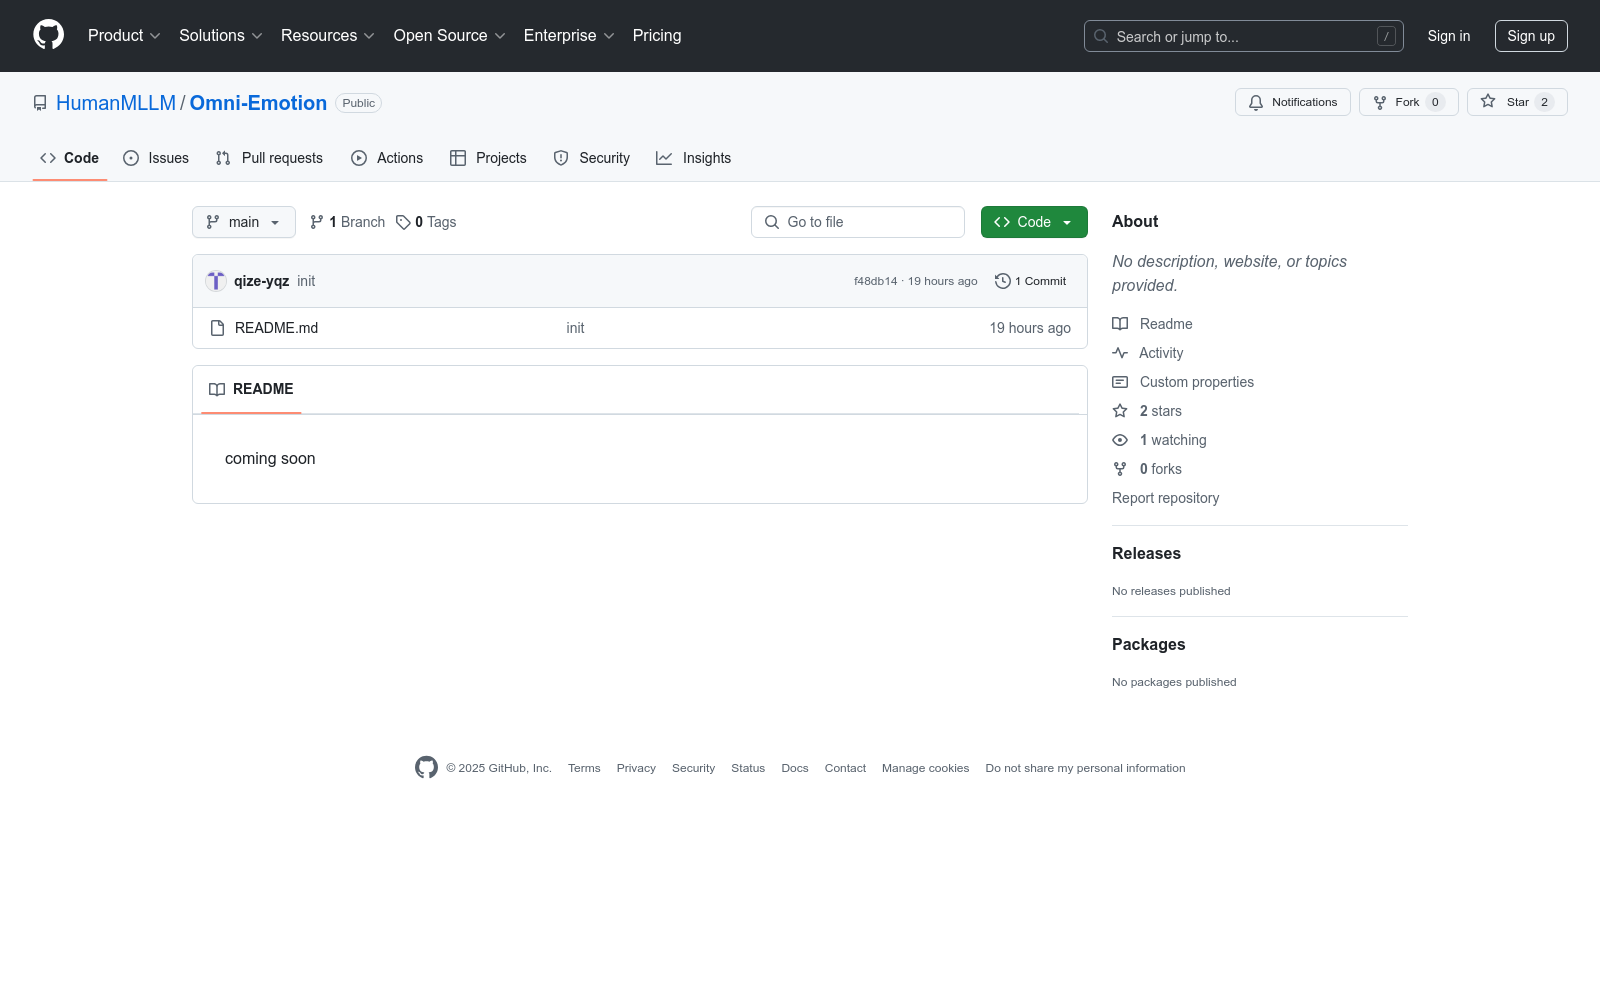Open the Product dropdown menu
The height and width of the screenshot is (1000, 1600).
[x=124, y=36]
